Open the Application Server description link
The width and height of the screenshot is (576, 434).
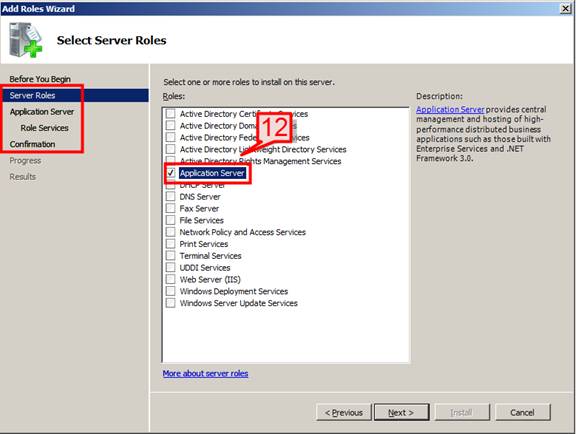[450, 110]
